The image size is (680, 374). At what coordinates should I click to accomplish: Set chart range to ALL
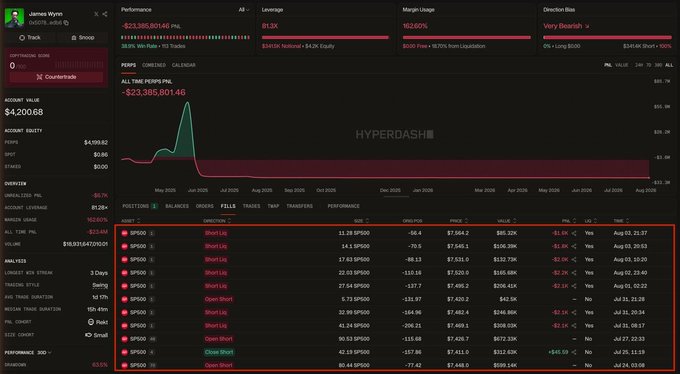(669, 65)
